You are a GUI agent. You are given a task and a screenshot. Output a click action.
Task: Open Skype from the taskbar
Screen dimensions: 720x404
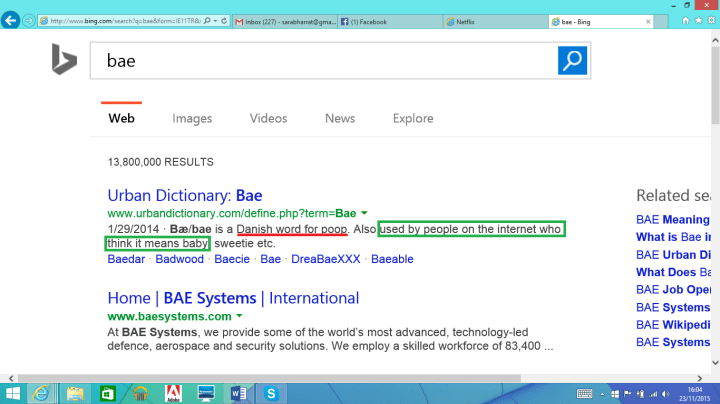(271, 392)
